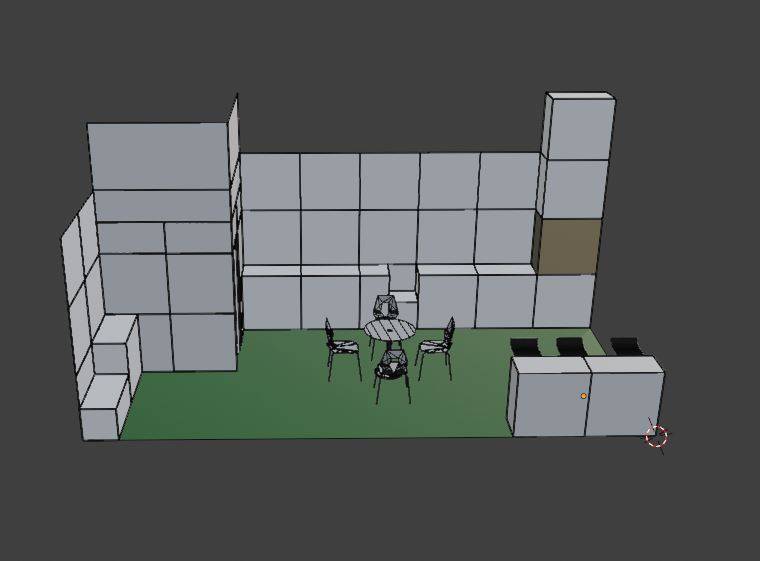Select the left panel of the front counter

tap(548, 400)
